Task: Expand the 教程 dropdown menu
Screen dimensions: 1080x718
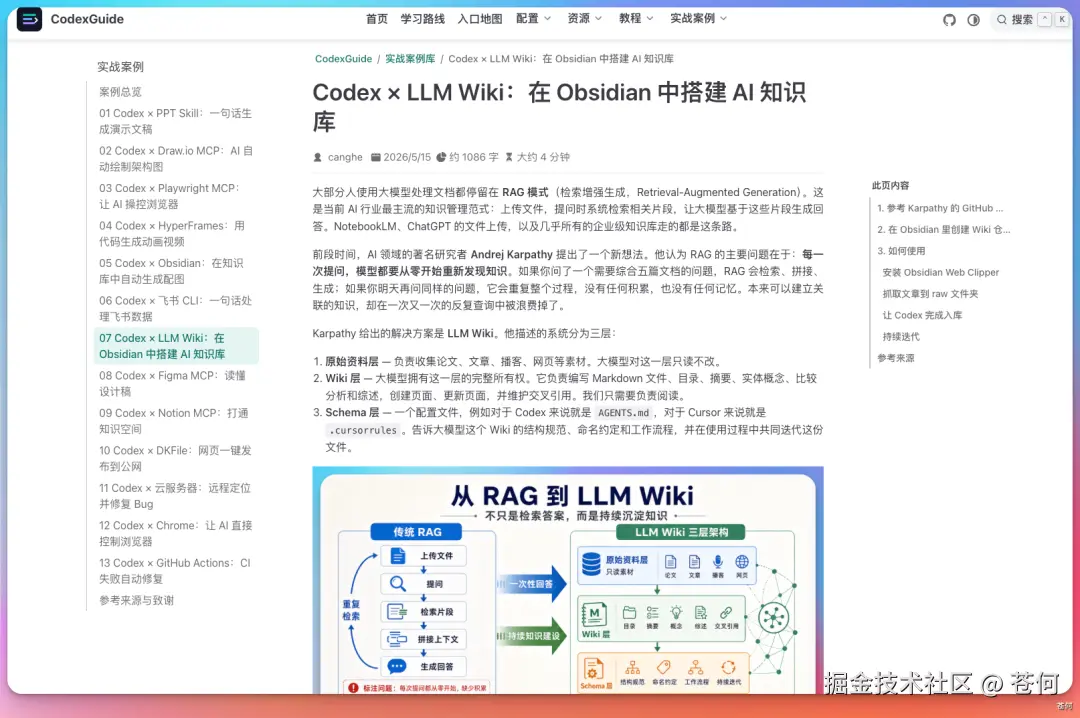Action: coord(636,19)
